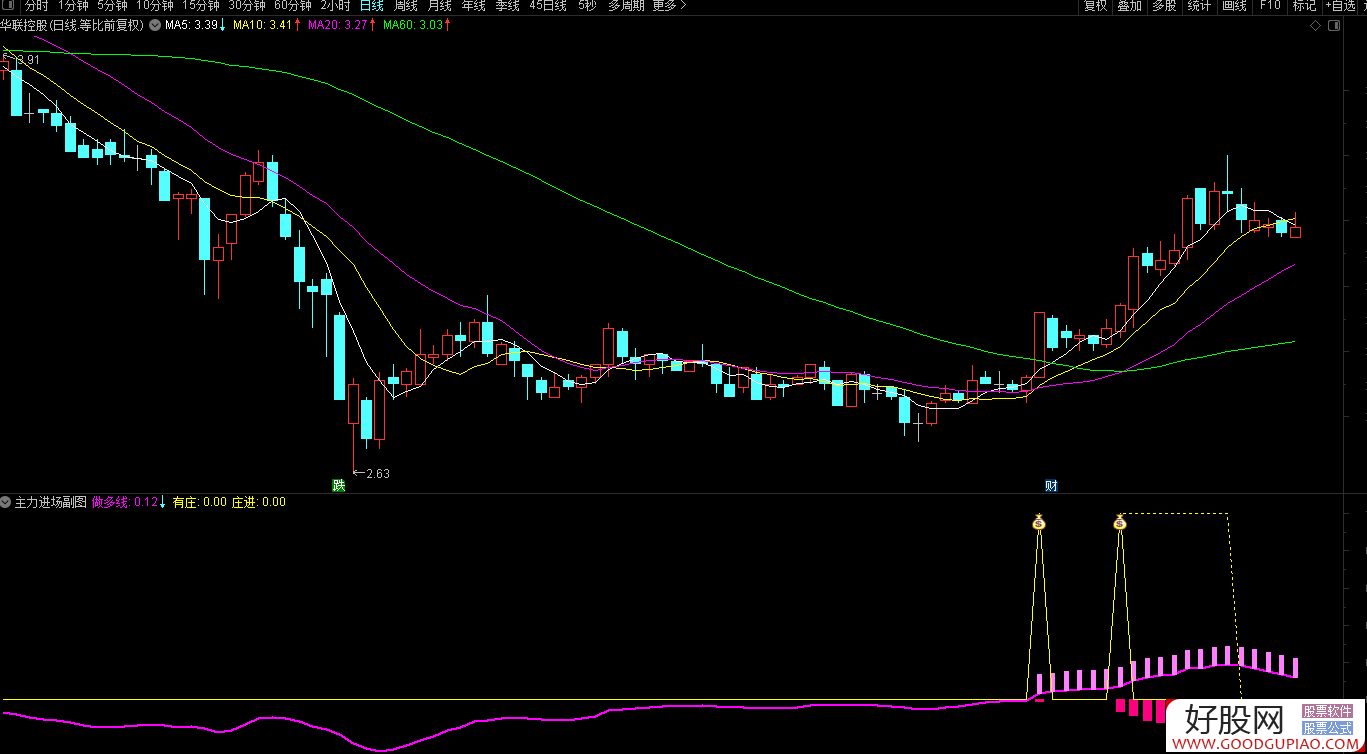This screenshot has height=754, width=1367.
Task: Click the 主力进场副图 indicator name
Action: pos(51,502)
